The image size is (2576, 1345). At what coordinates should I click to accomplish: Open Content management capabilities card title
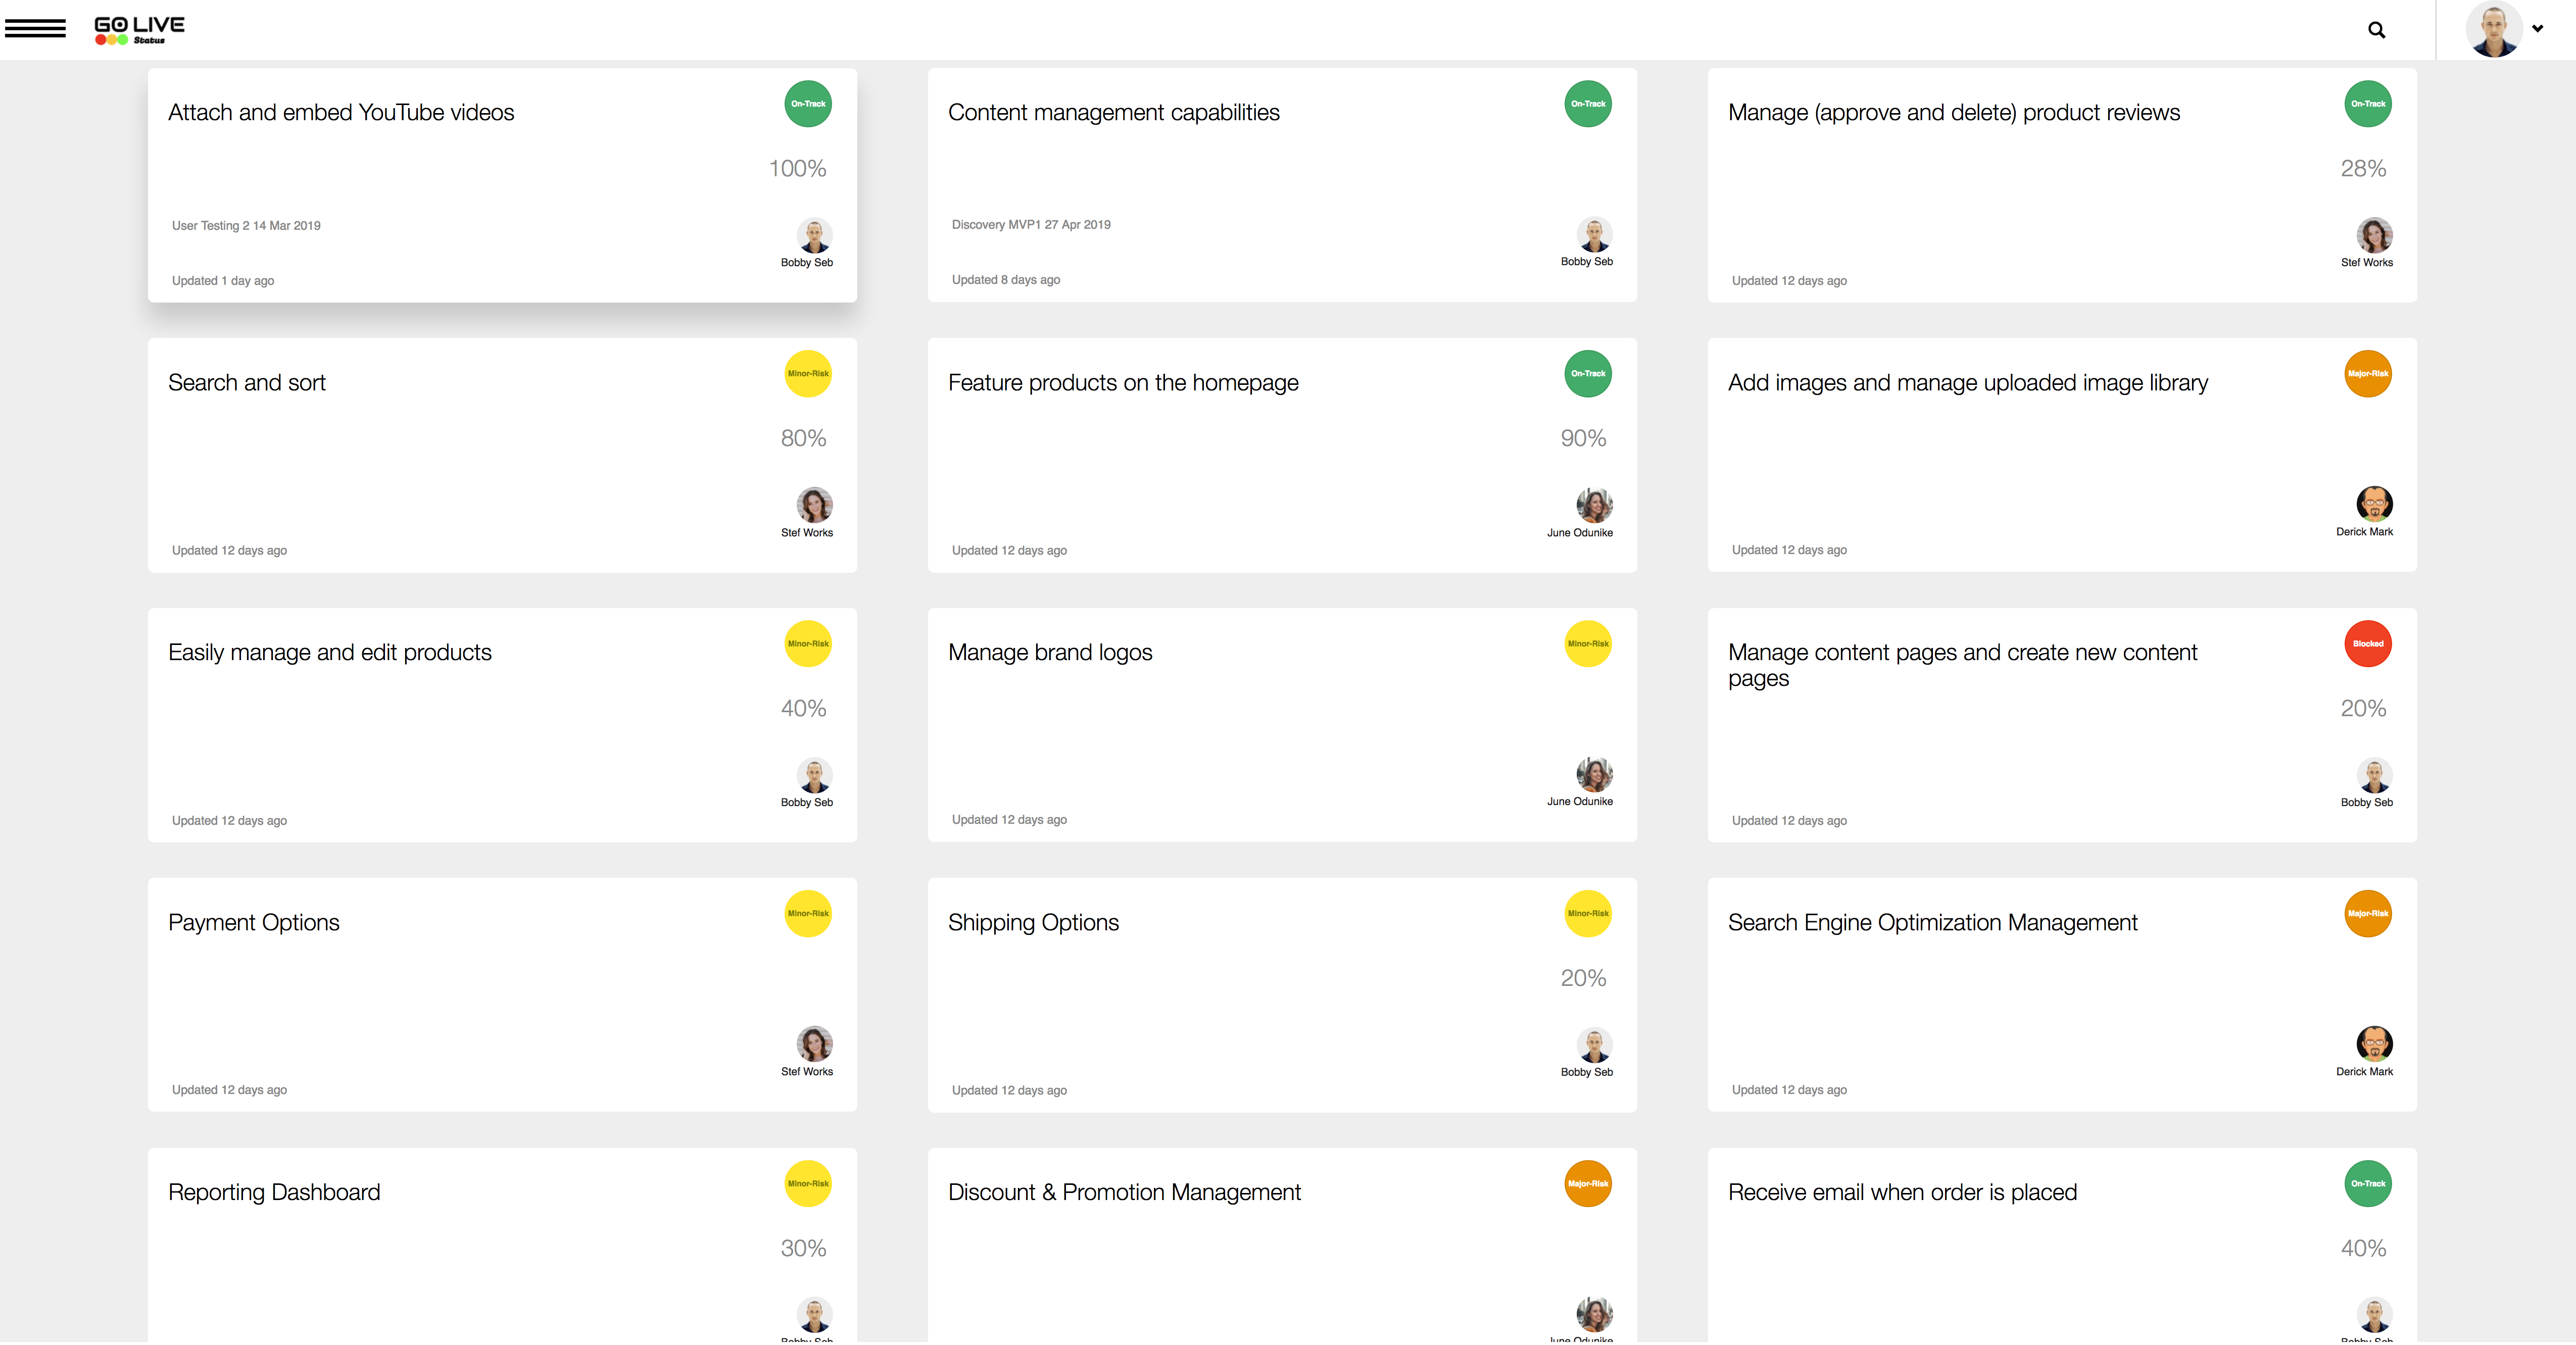[x=1113, y=113]
